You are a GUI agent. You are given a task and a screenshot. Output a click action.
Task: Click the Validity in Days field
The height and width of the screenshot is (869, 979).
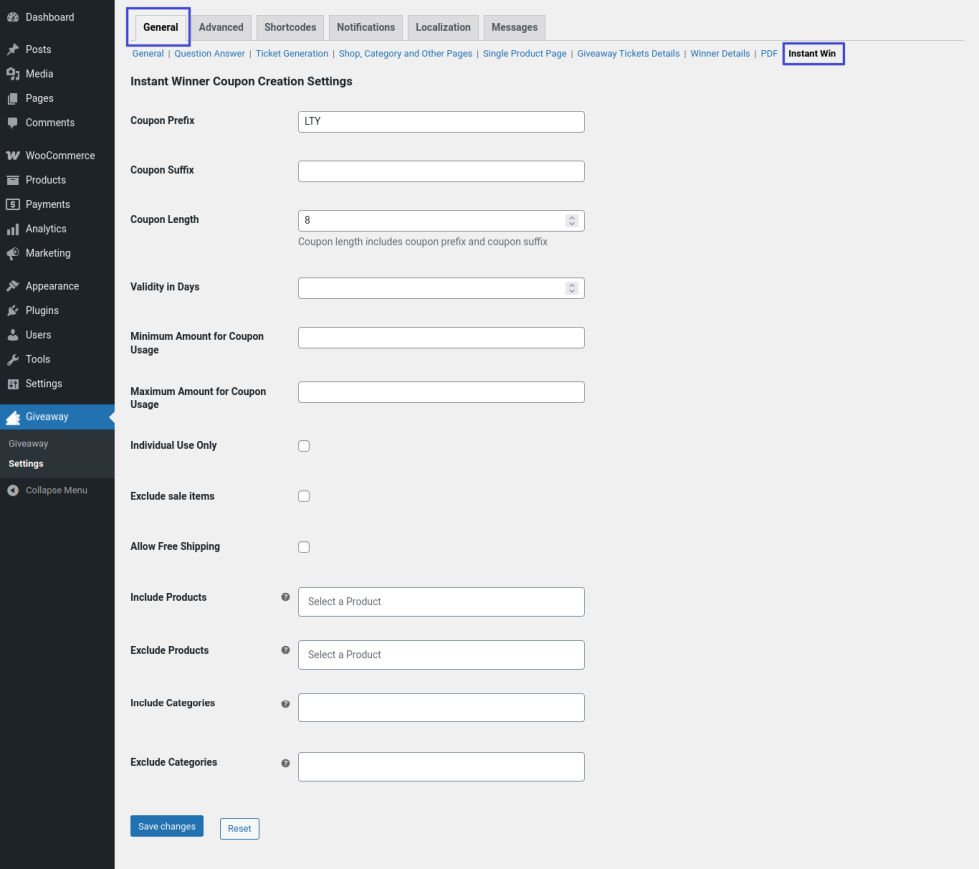click(441, 288)
